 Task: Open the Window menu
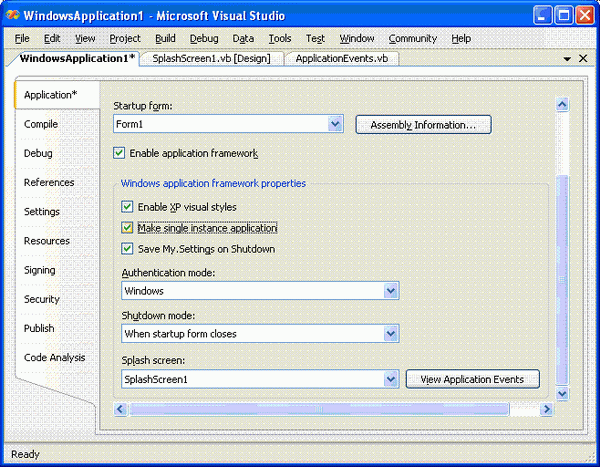[357, 39]
